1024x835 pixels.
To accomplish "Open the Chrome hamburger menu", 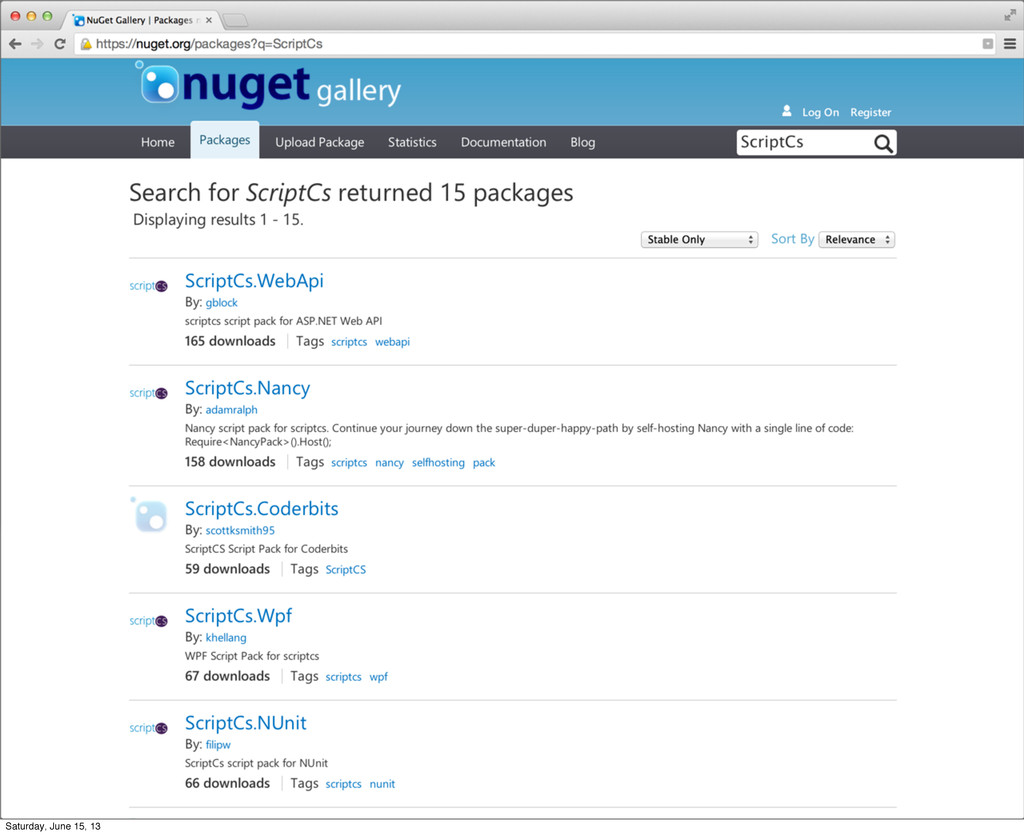I will [x=1010, y=44].
